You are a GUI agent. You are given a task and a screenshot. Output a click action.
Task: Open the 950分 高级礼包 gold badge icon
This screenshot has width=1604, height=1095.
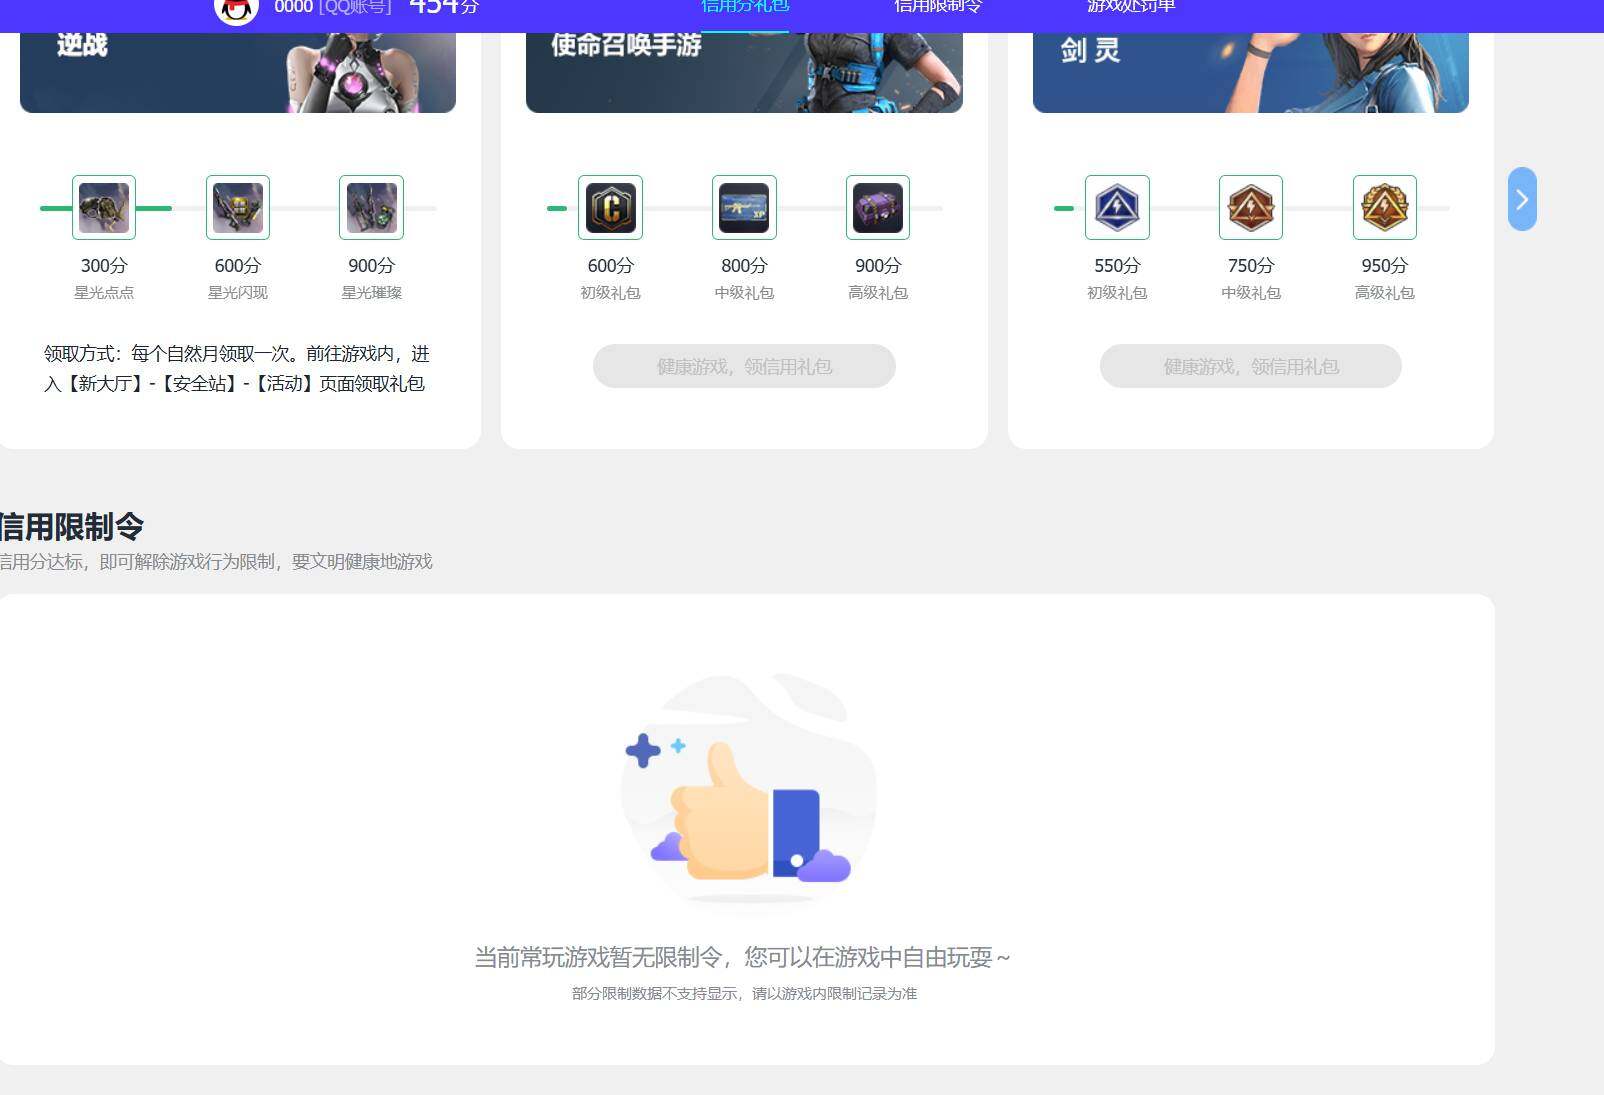(1385, 207)
